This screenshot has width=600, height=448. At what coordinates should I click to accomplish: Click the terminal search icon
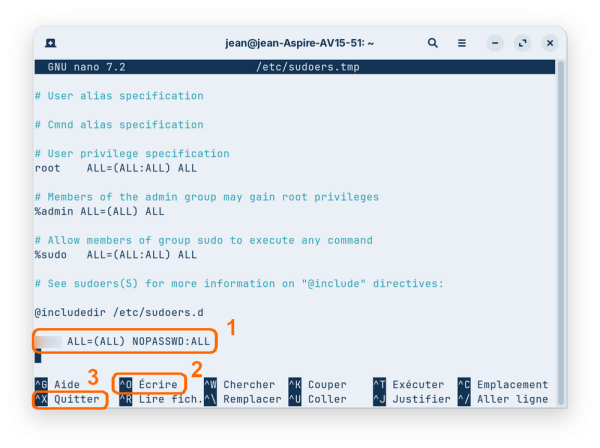click(433, 44)
